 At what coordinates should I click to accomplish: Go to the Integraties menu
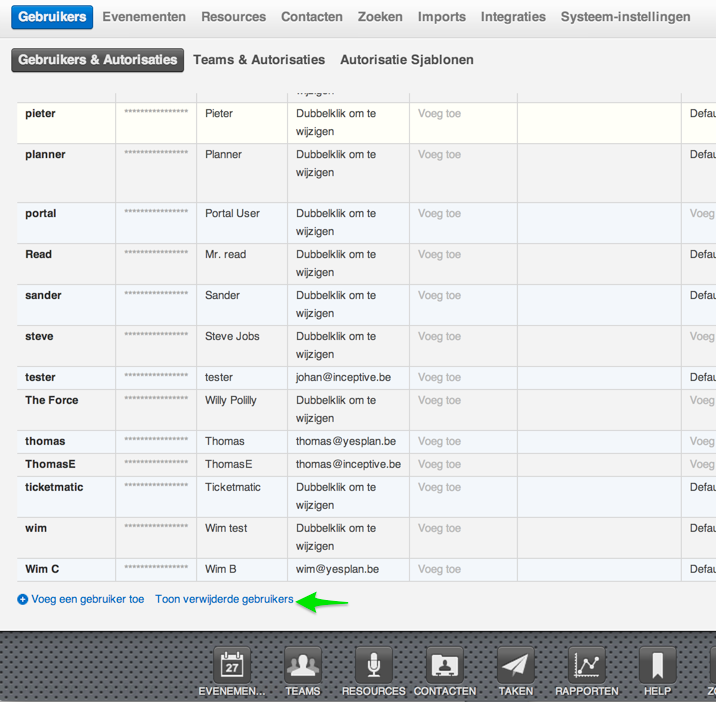coord(513,17)
